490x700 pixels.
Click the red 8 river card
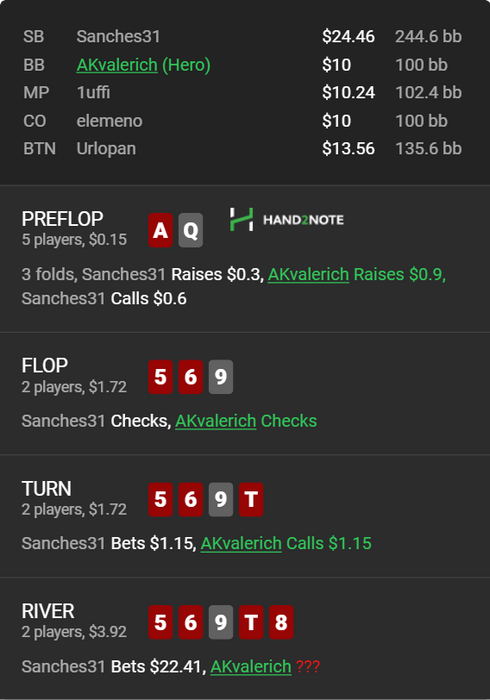[x=281, y=622]
